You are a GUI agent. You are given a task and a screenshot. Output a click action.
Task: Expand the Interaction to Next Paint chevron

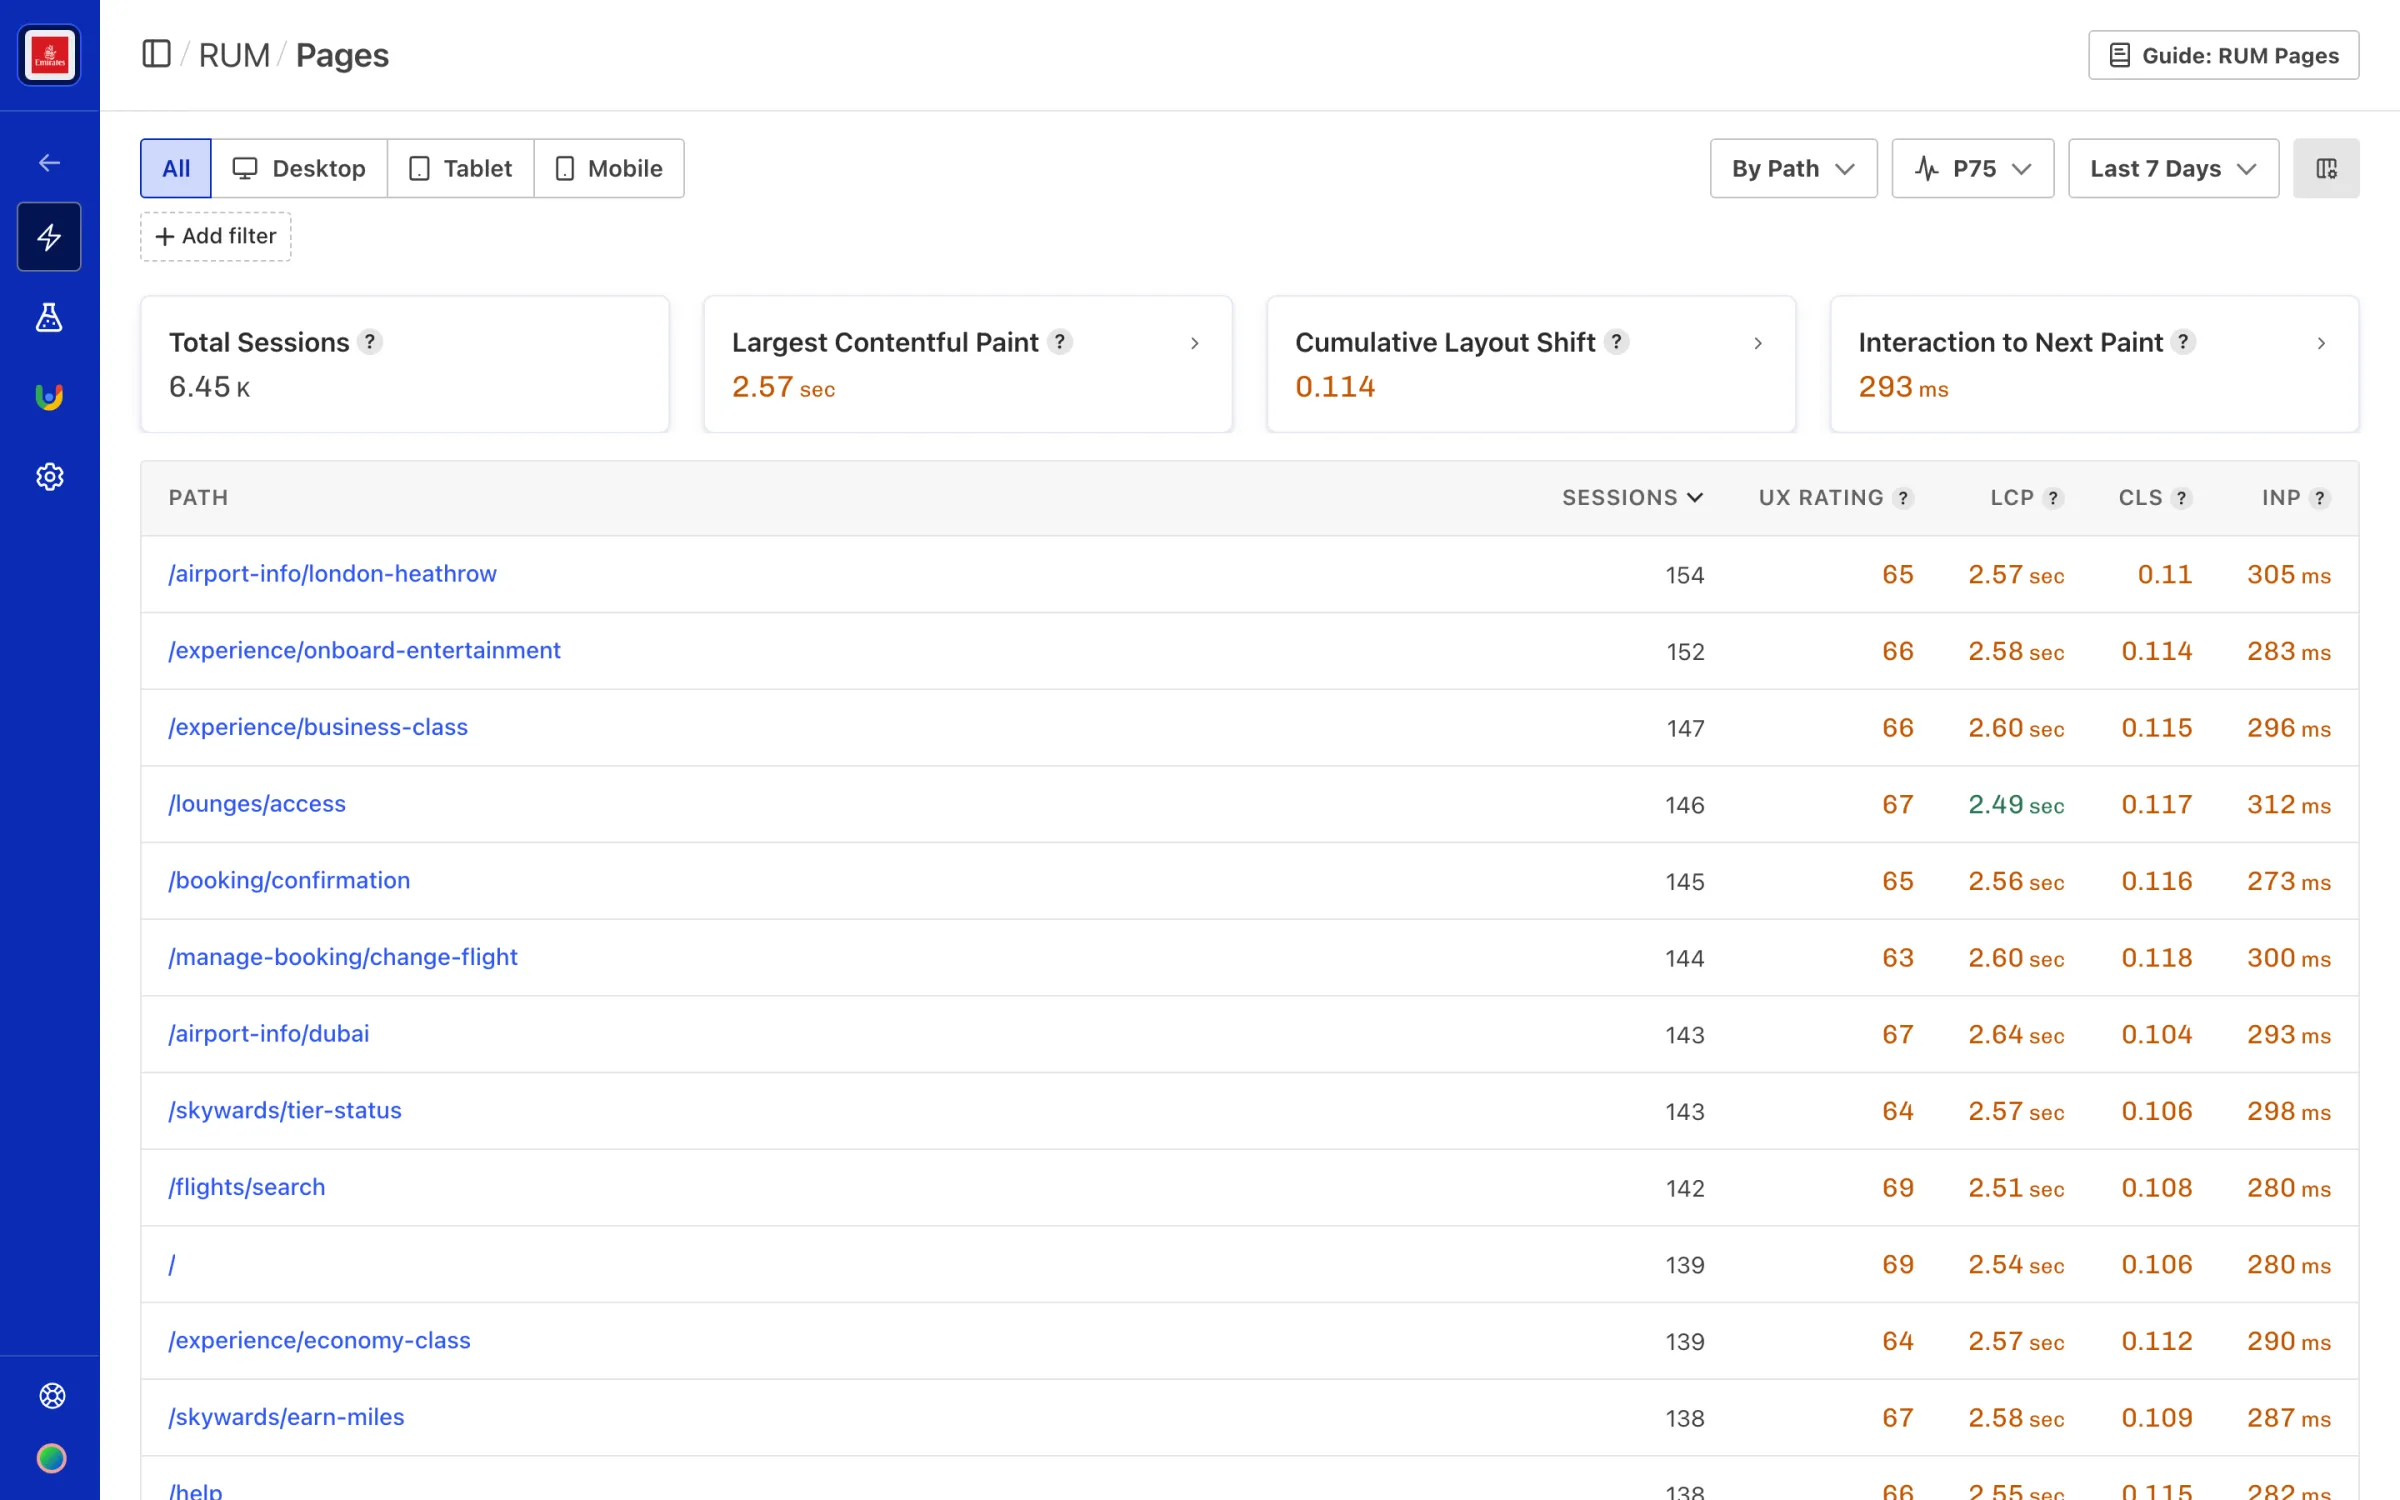click(2321, 343)
